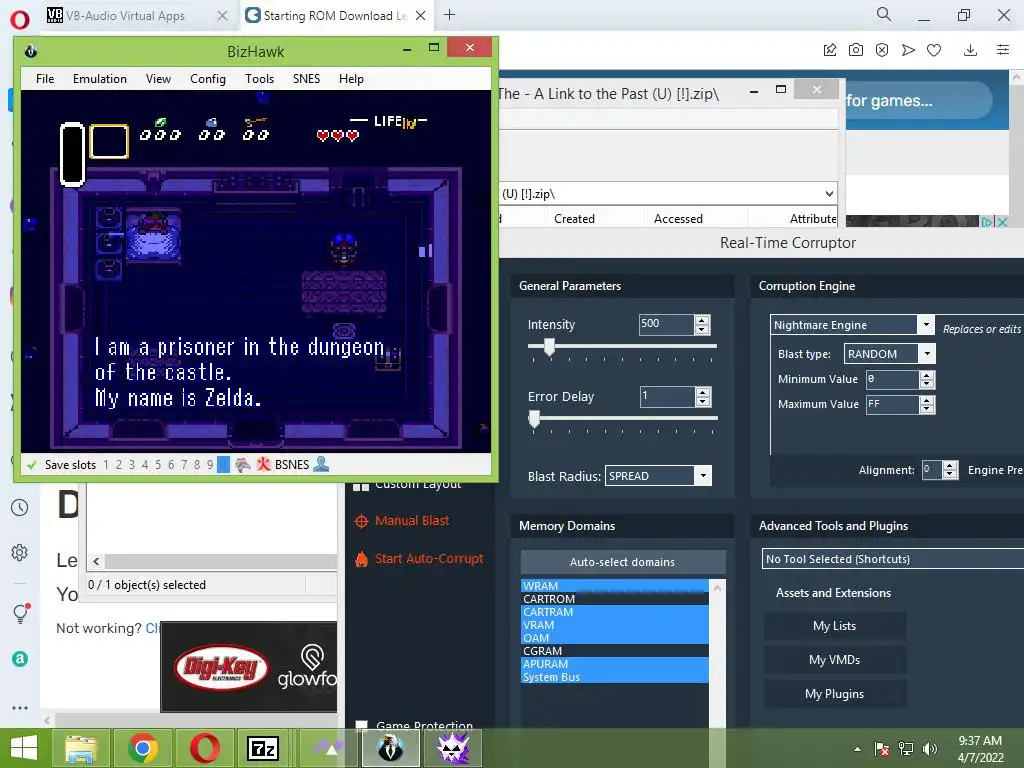
Task: Open Windows Start button on taskbar
Action: point(24,748)
